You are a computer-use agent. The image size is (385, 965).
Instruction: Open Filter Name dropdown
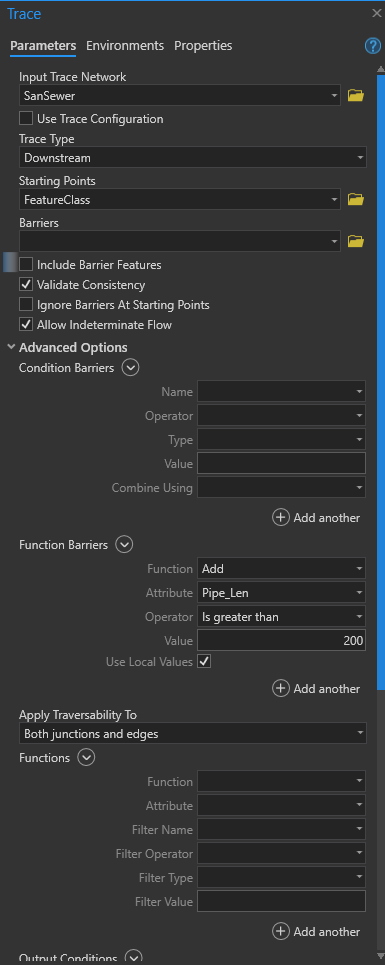pyautogui.click(x=281, y=830)
